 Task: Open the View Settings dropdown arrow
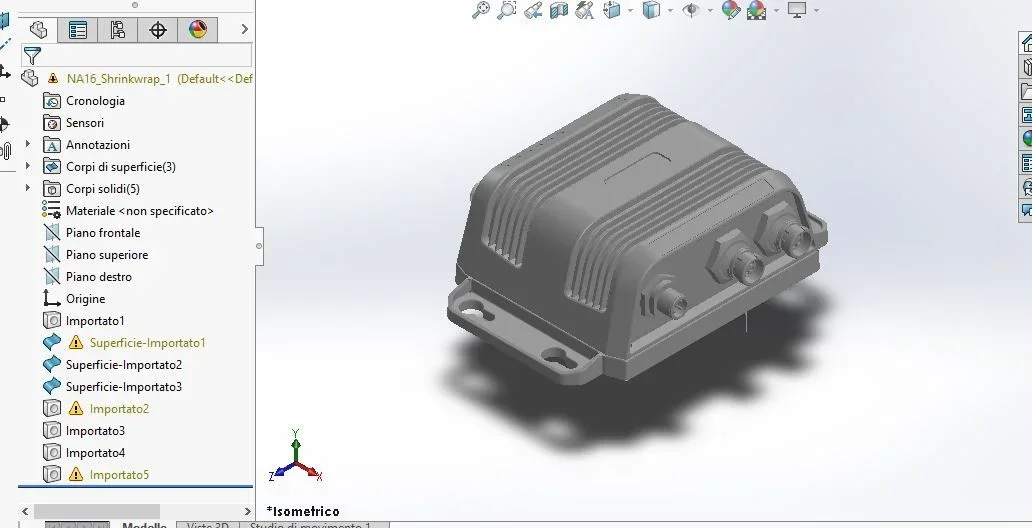coord(816,11)
